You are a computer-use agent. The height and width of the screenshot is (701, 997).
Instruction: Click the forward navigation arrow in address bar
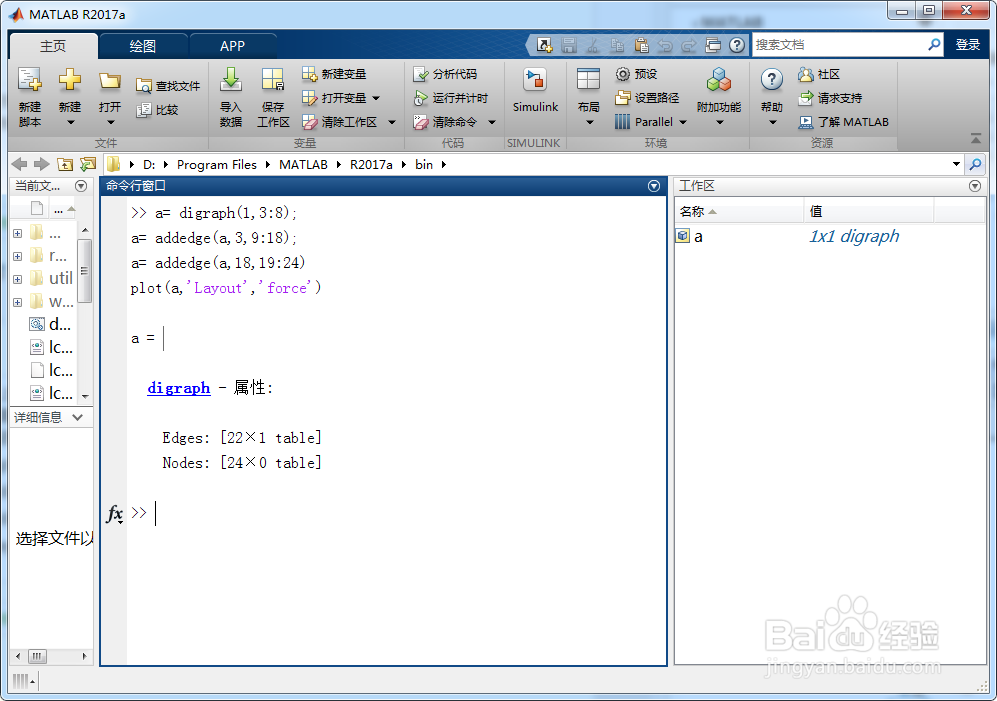[x=42, y=164]
